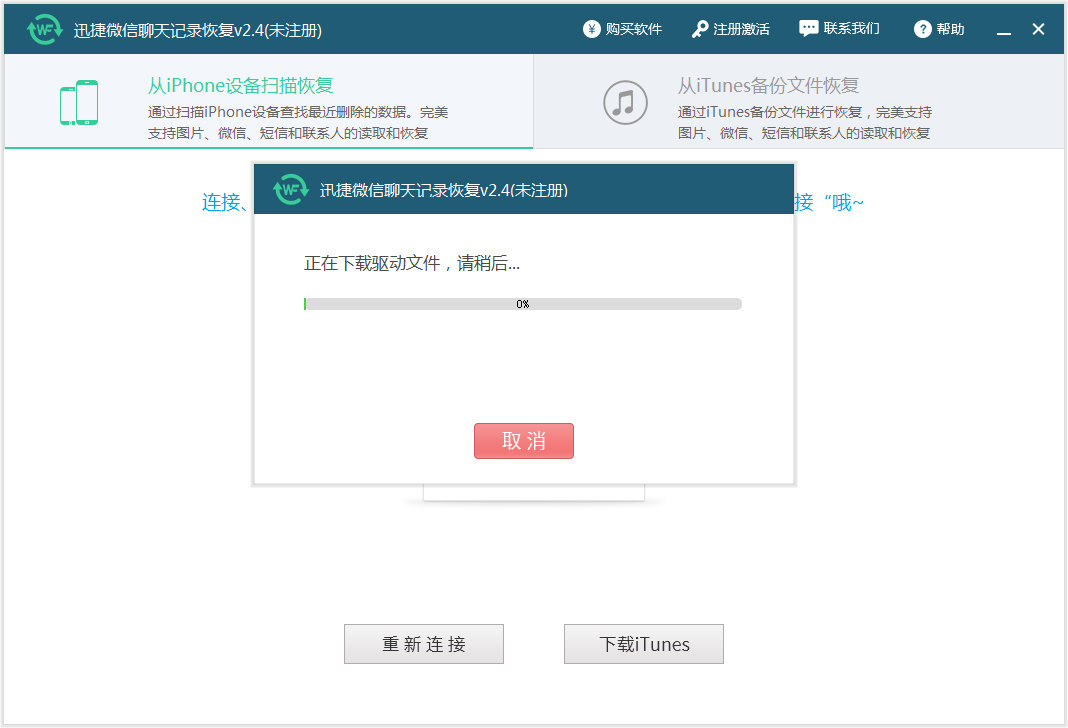Click the key icon beside 注册激活
Image resolution: width=1068 pixels, height=728 pixels.
pos(700,29)
